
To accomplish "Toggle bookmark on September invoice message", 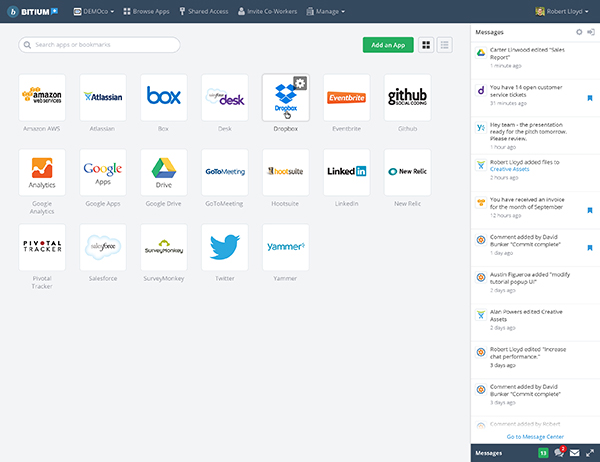I will coord(590,210).
